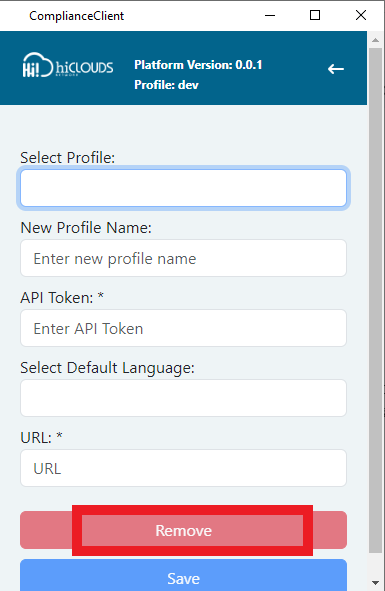Click the Select Profile: label

[67, 158]
